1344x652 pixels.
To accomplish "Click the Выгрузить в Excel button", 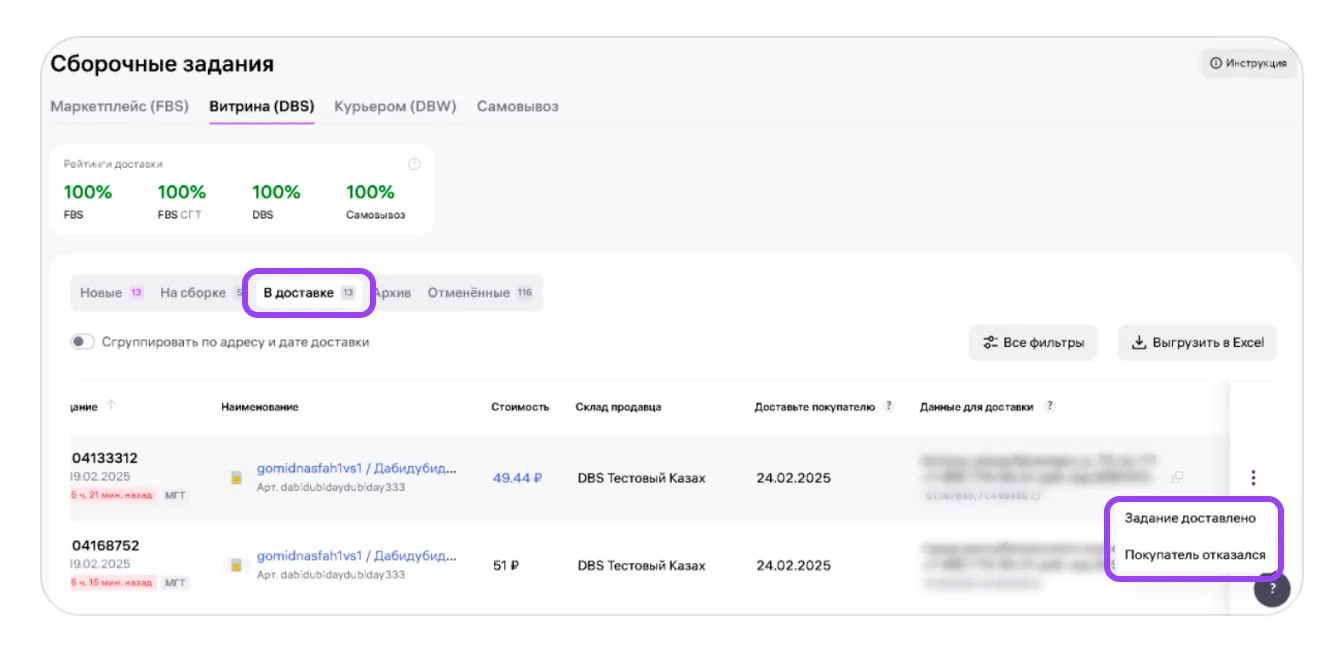I will 1197,342.
